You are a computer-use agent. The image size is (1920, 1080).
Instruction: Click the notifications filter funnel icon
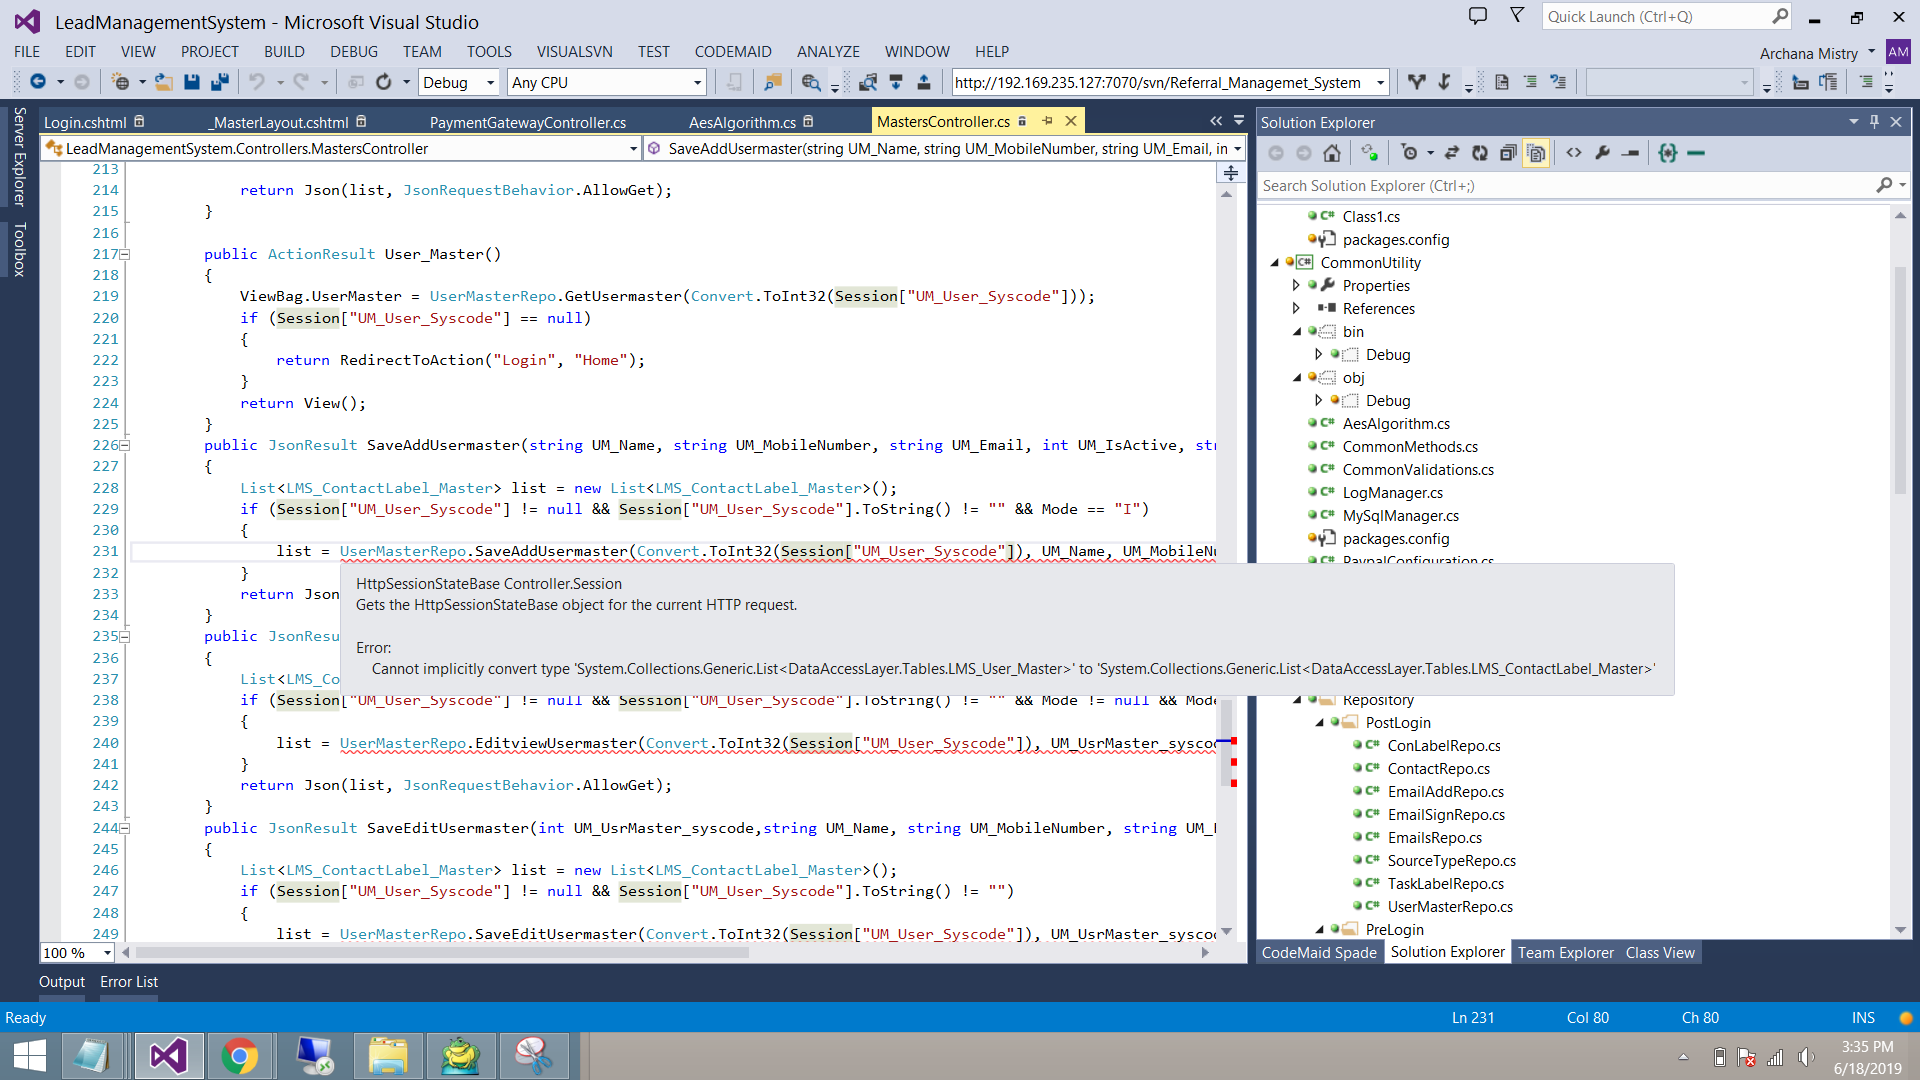[x=1517, y=15]
